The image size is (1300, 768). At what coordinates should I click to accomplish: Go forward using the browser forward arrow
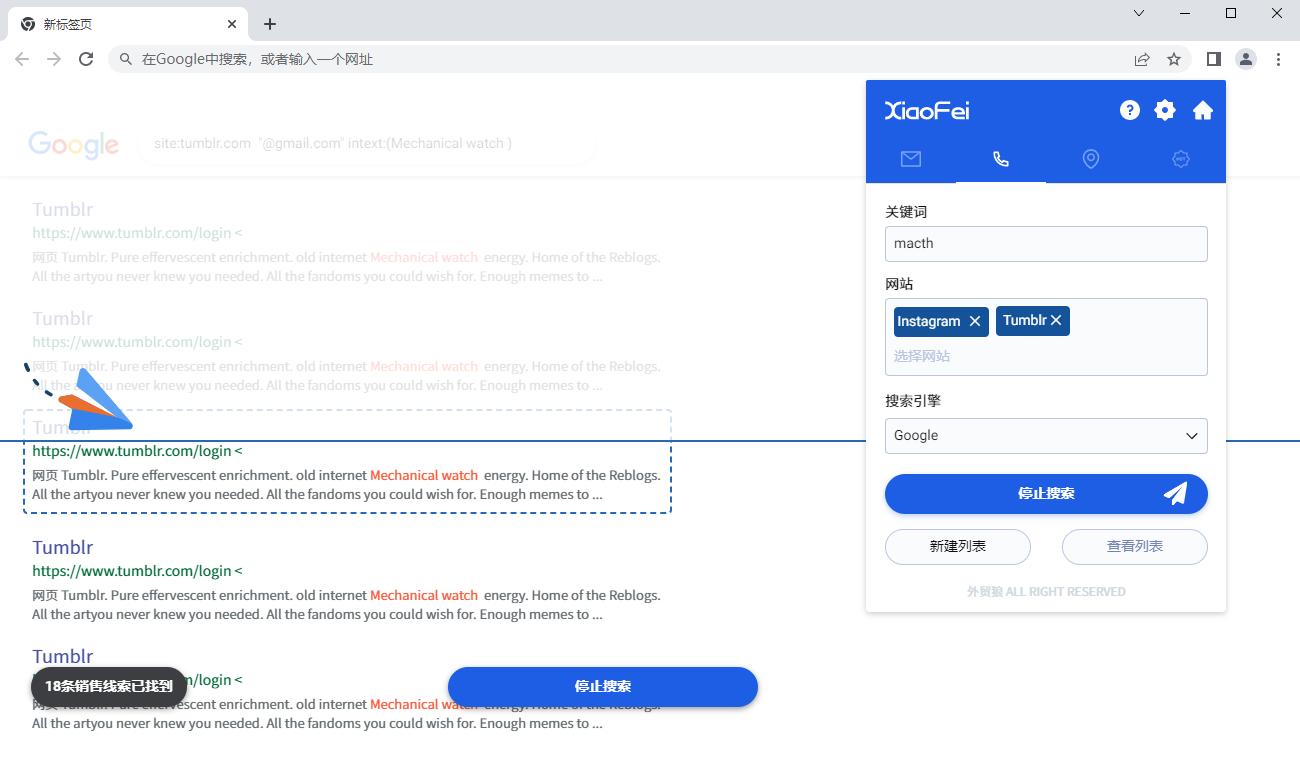click(54, 59)
